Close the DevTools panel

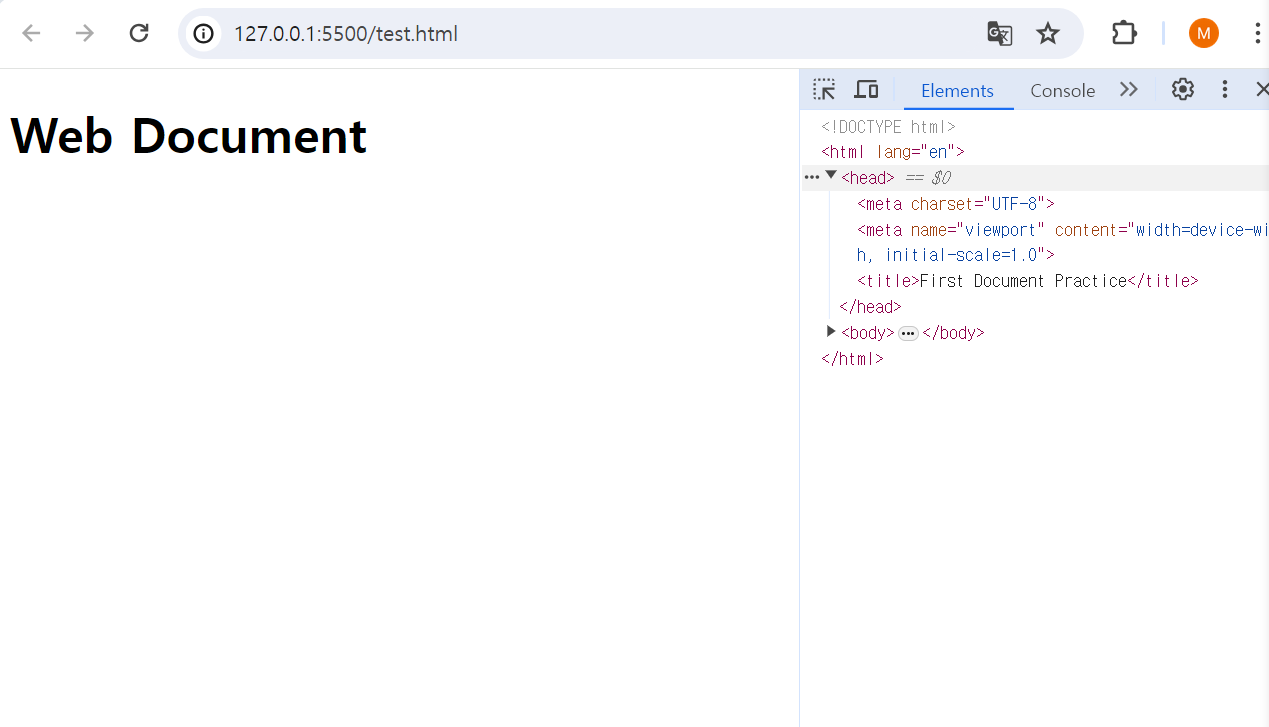[x=1261, y=90]
